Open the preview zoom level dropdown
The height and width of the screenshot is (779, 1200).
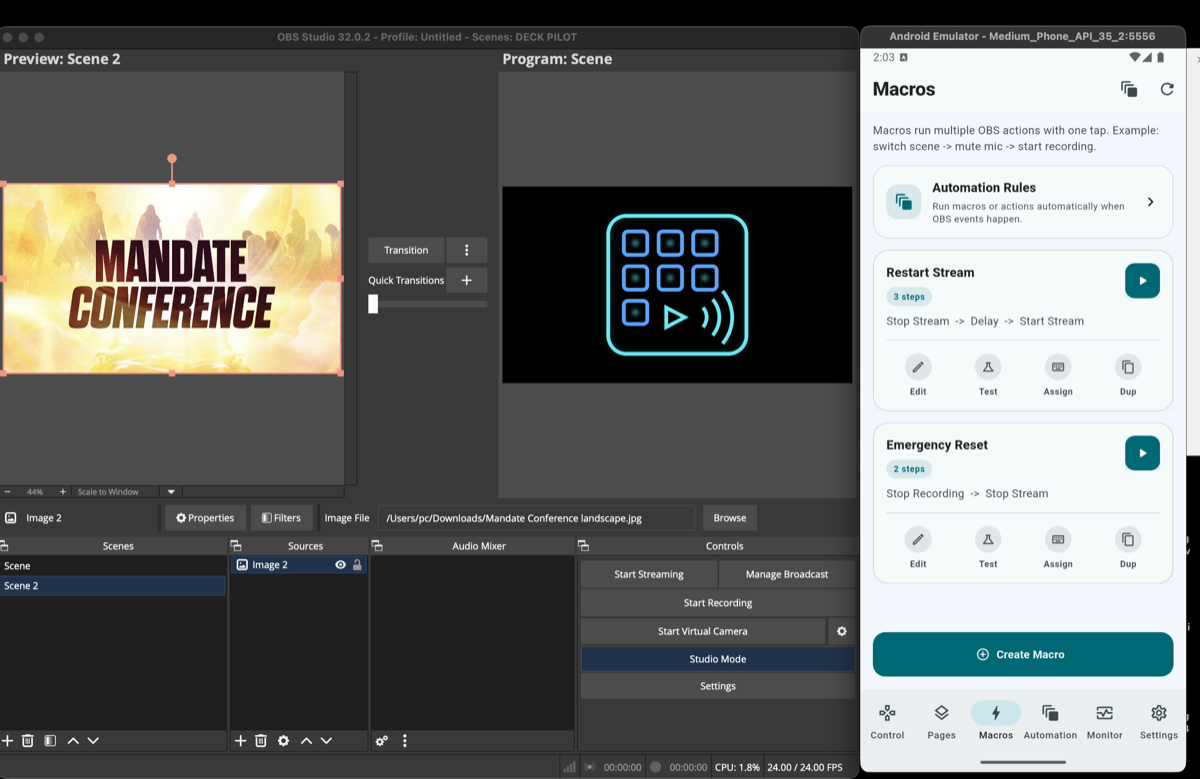coord(170,491)
